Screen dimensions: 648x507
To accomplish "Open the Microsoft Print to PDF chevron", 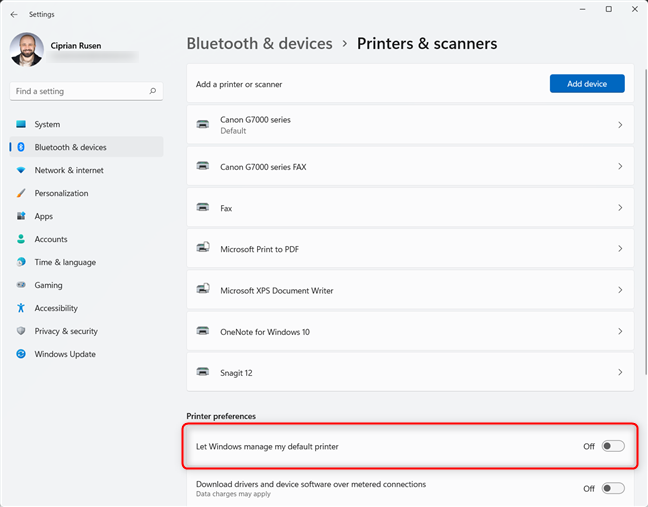I will coord(620,248).
